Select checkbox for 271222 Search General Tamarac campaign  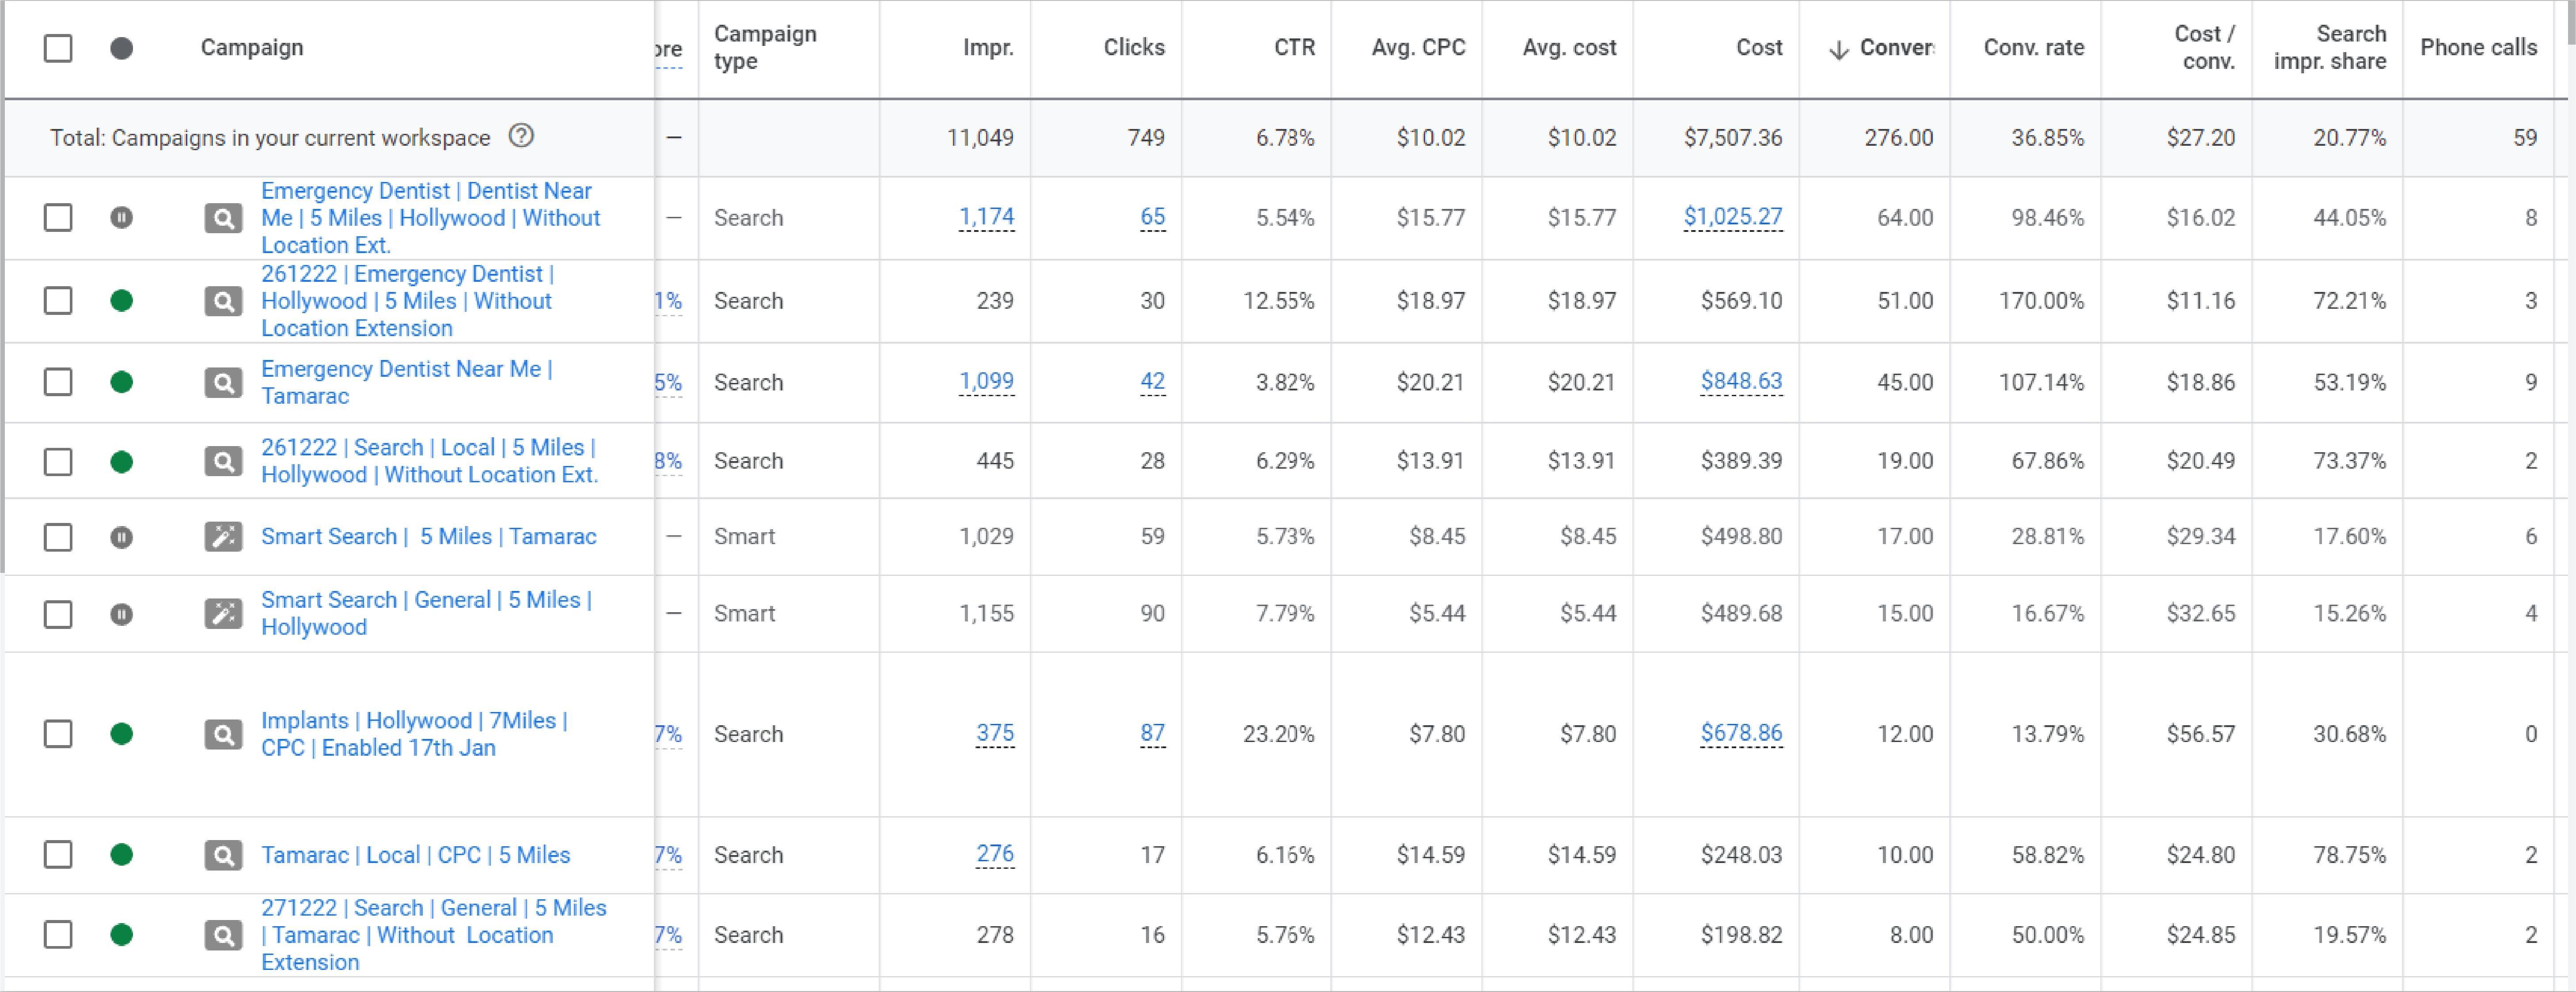coord(58,935)
